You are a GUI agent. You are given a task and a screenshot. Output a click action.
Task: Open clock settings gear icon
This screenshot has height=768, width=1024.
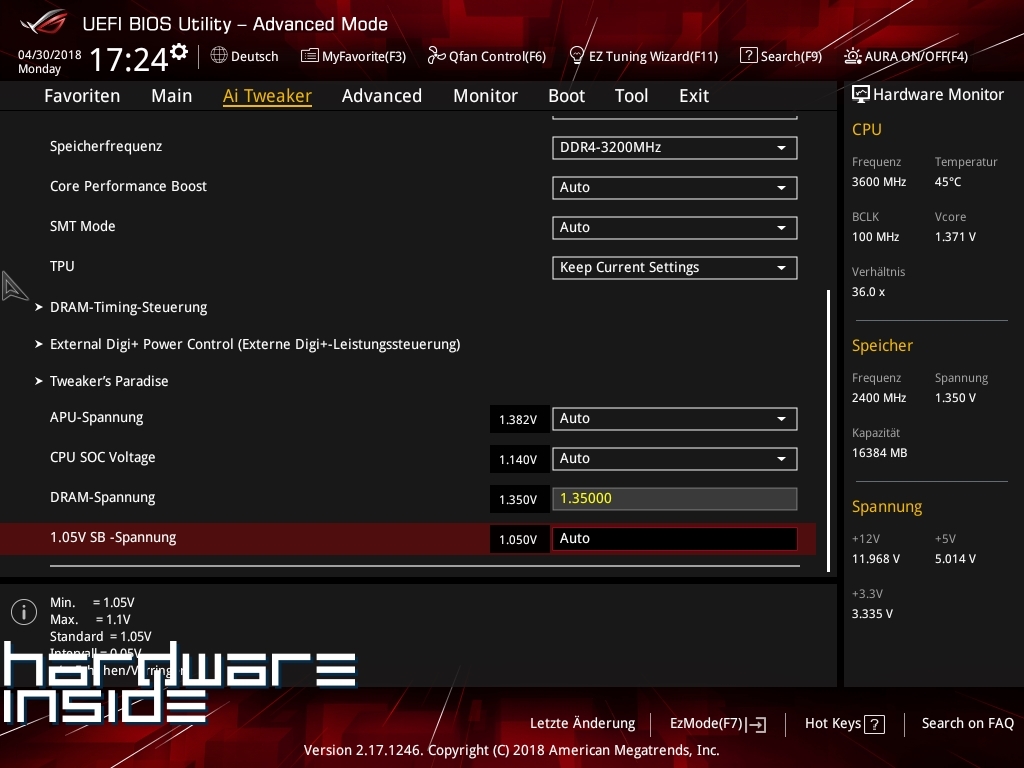[x=179, y=52]
